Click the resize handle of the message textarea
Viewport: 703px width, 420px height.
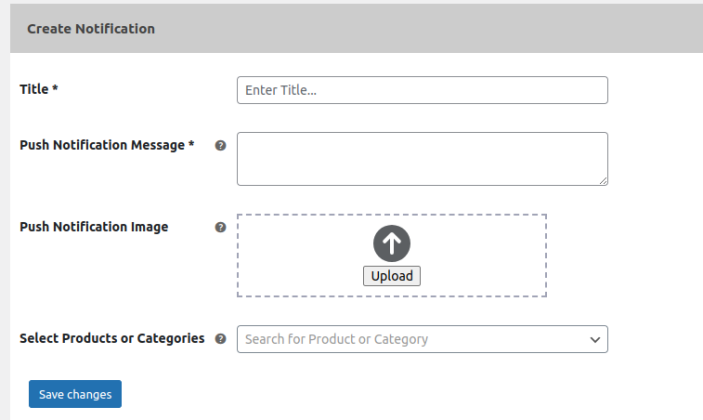pos(603,181)
